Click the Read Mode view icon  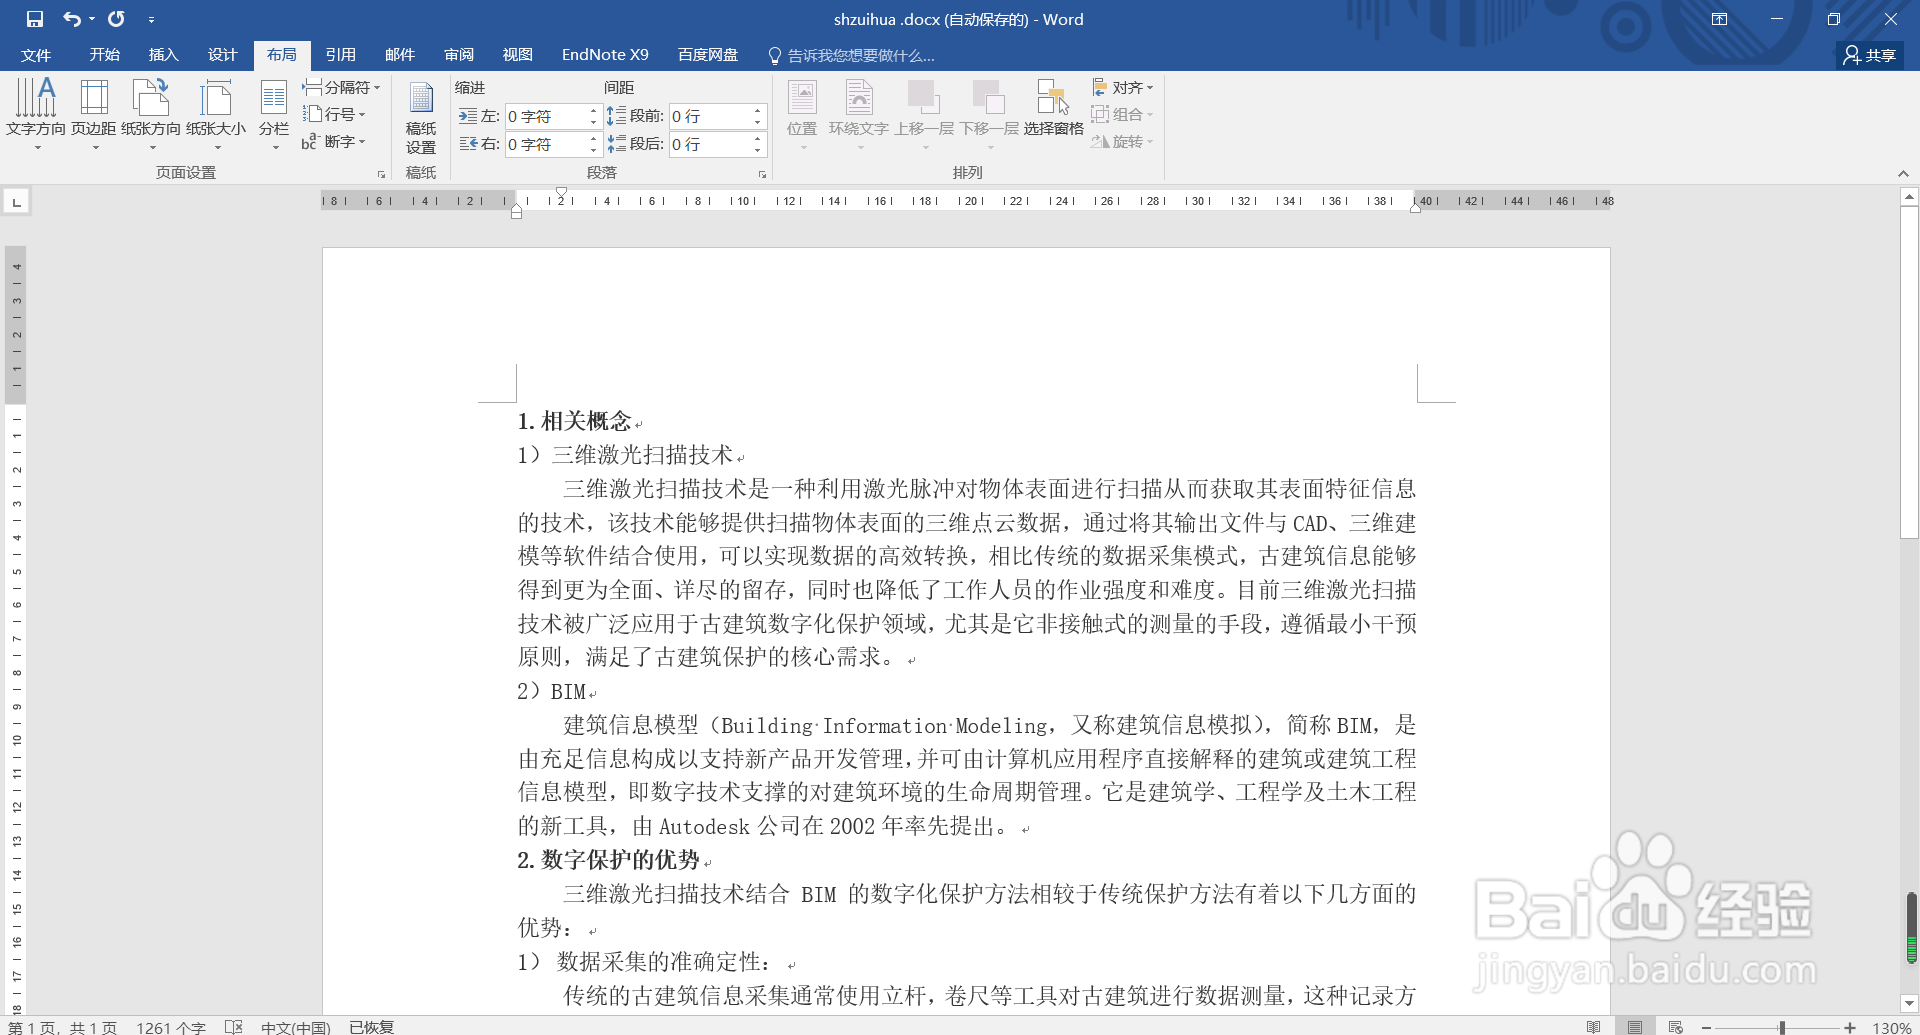1594,1027
